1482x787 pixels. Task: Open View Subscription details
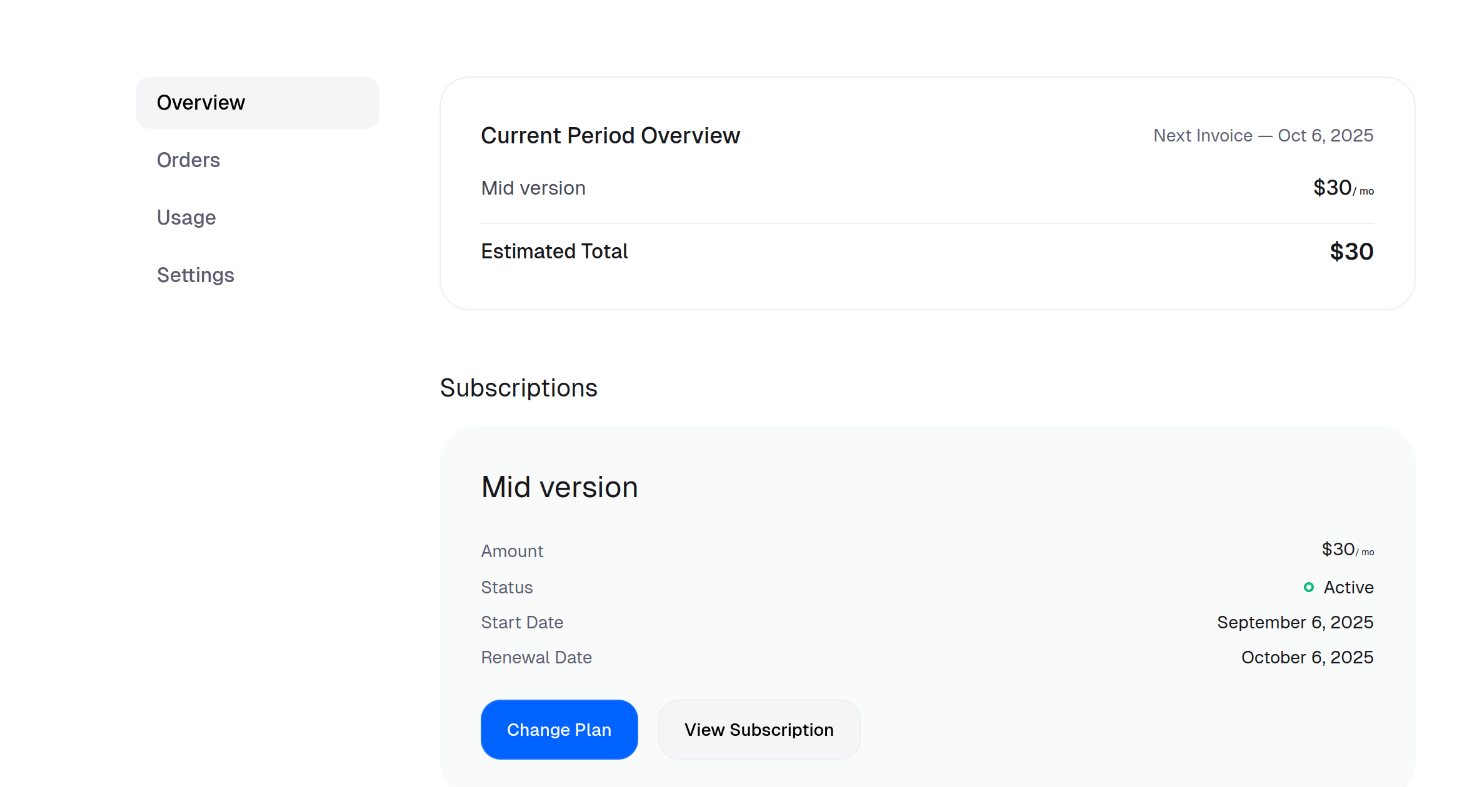tap(759, 730)
